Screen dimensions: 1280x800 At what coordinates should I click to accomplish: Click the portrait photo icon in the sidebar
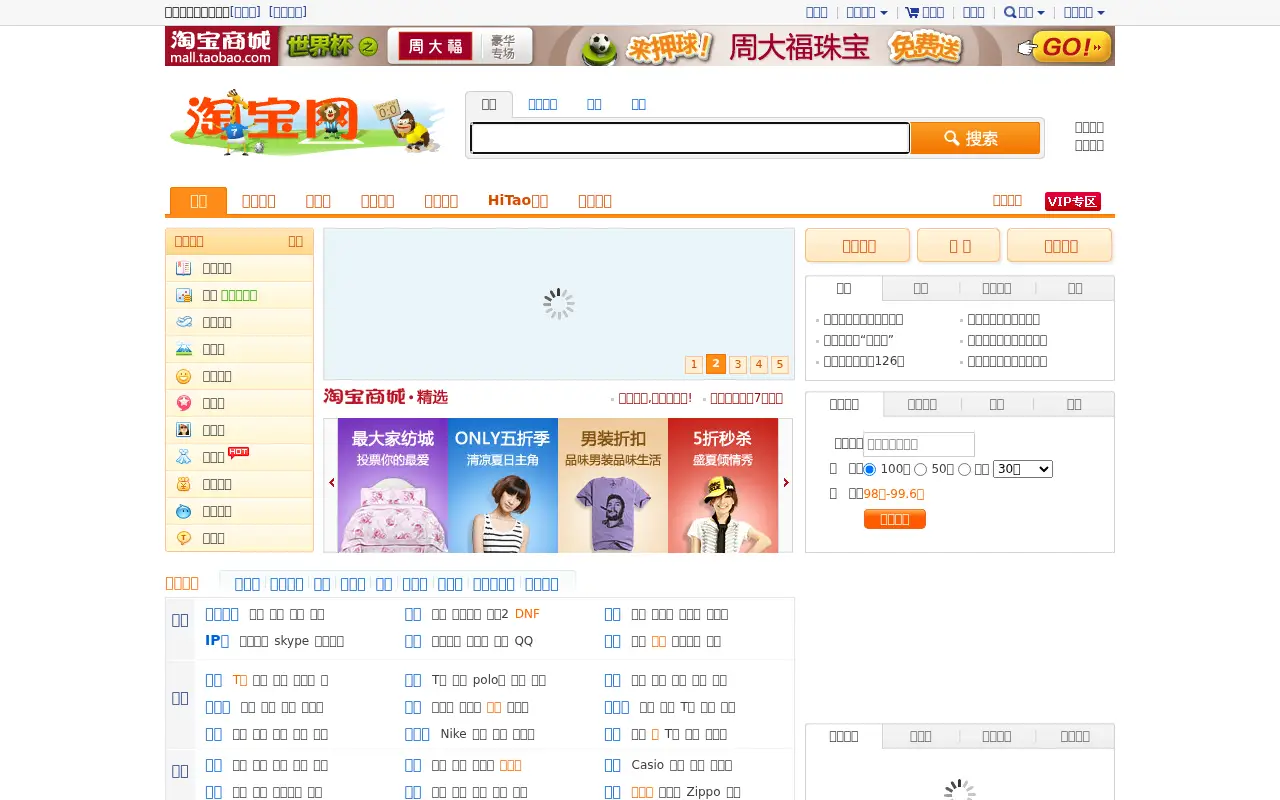(x=183, y=430)
